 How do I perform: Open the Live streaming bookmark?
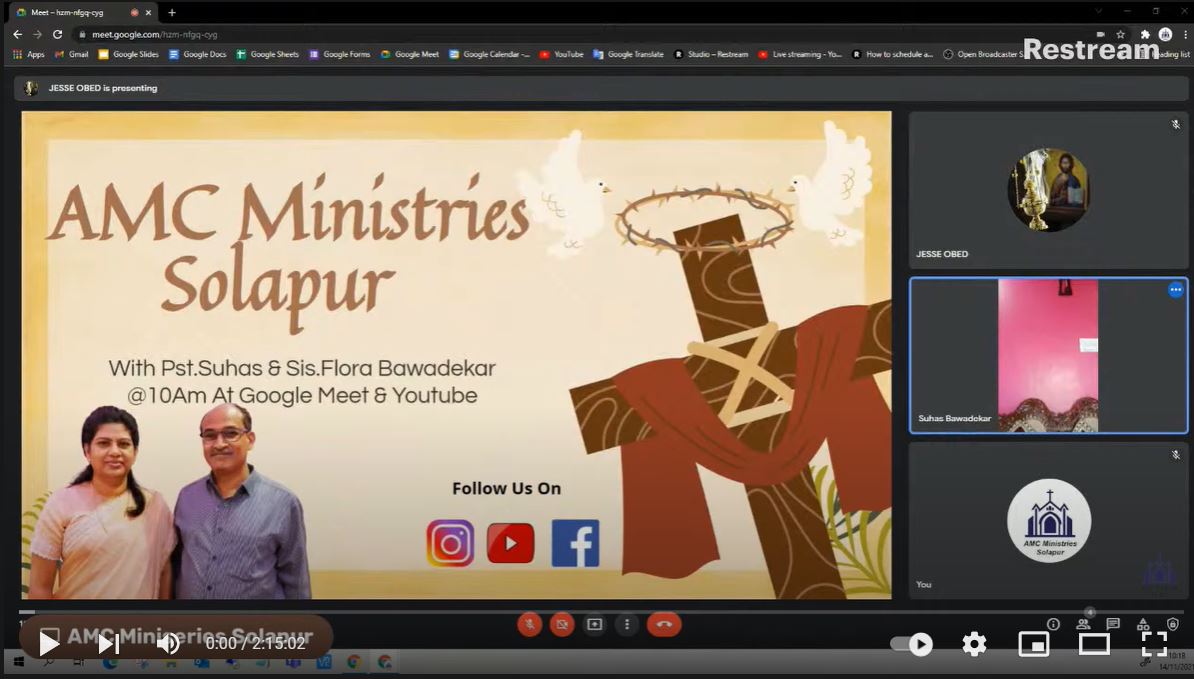(x=800, y=54)
